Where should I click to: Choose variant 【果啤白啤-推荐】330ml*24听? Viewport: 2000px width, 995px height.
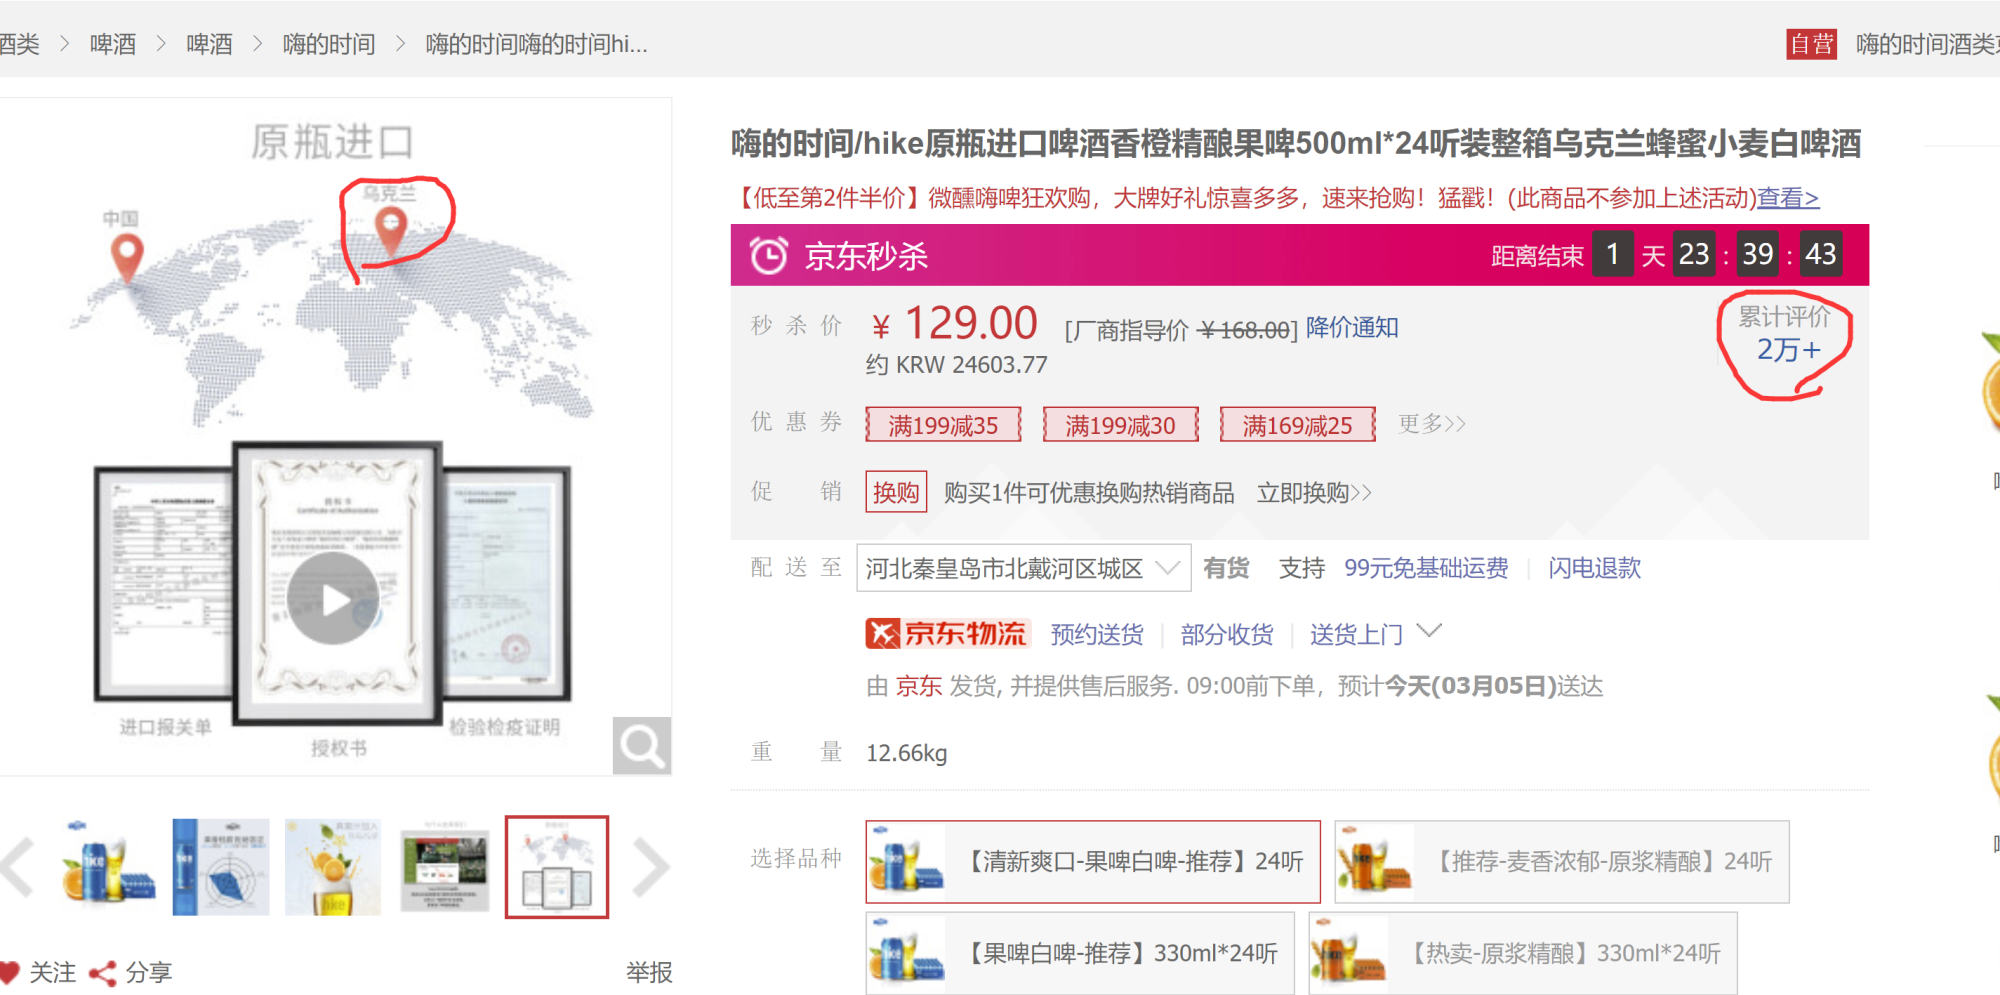pos(1080,953)
